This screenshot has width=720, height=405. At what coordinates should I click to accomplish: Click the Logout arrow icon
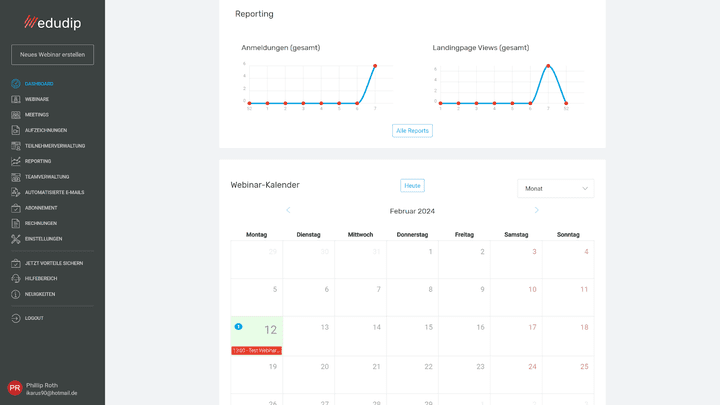16,318
